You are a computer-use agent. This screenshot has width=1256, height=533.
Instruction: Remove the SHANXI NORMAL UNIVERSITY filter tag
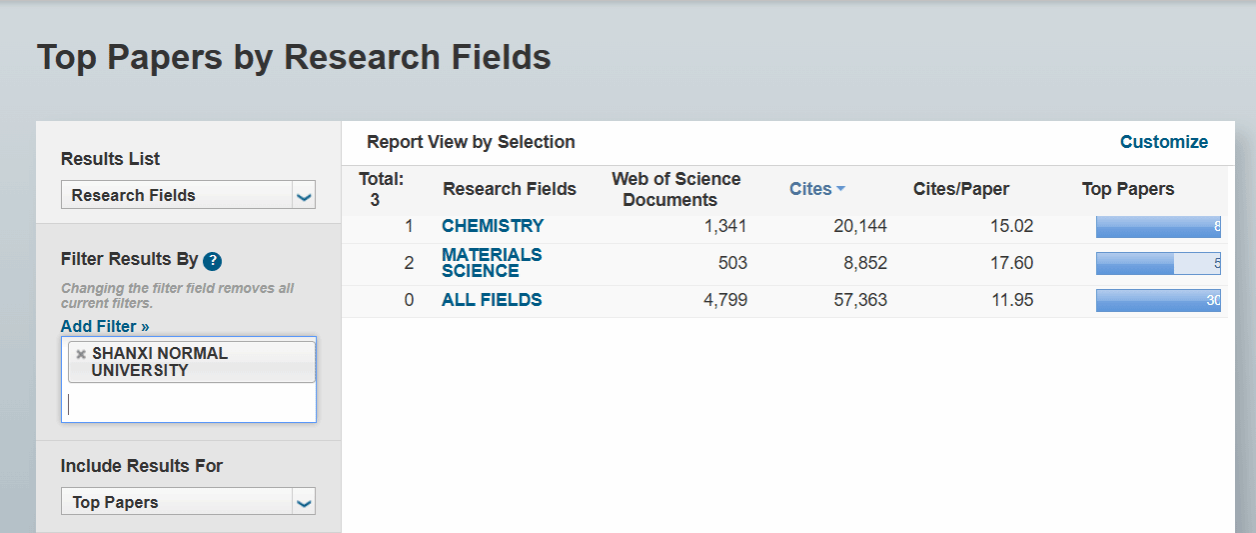click(81, 354)
